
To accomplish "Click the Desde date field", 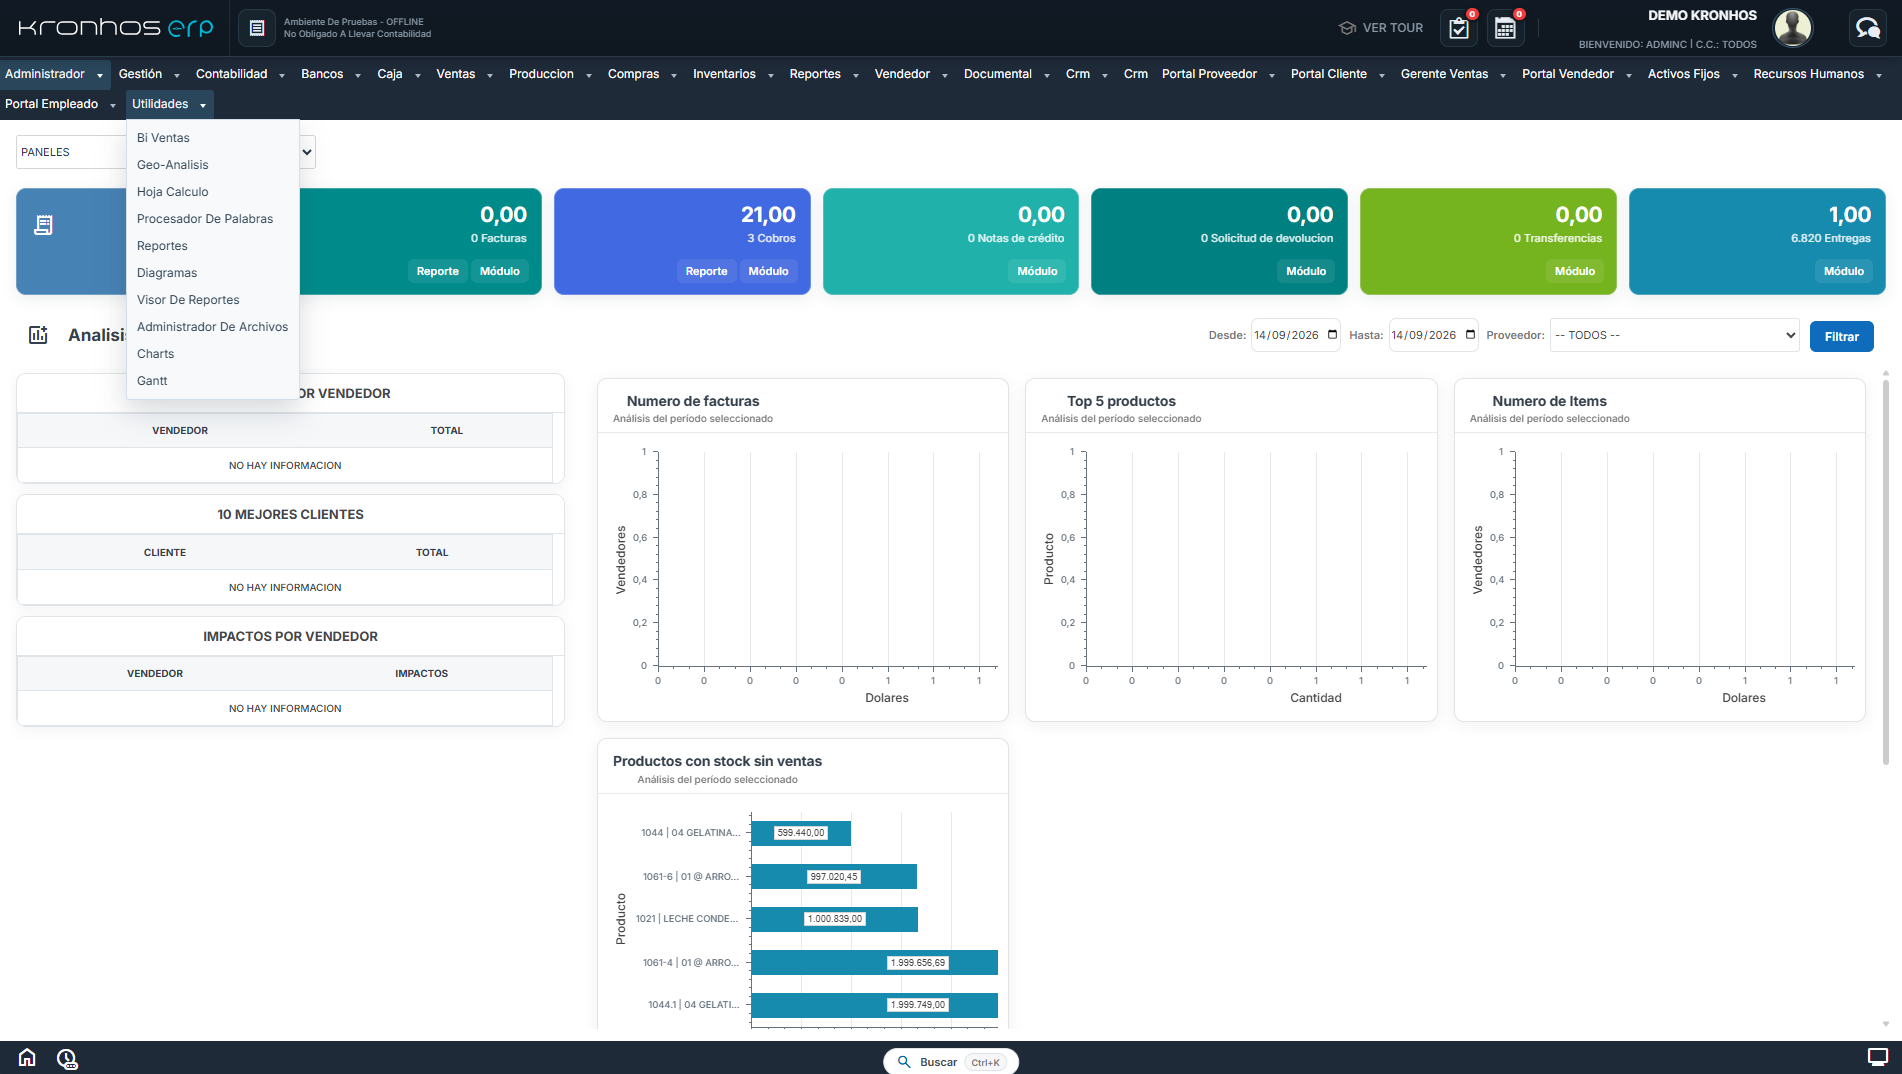I will pyautogui.click(x=1295, y=335).
